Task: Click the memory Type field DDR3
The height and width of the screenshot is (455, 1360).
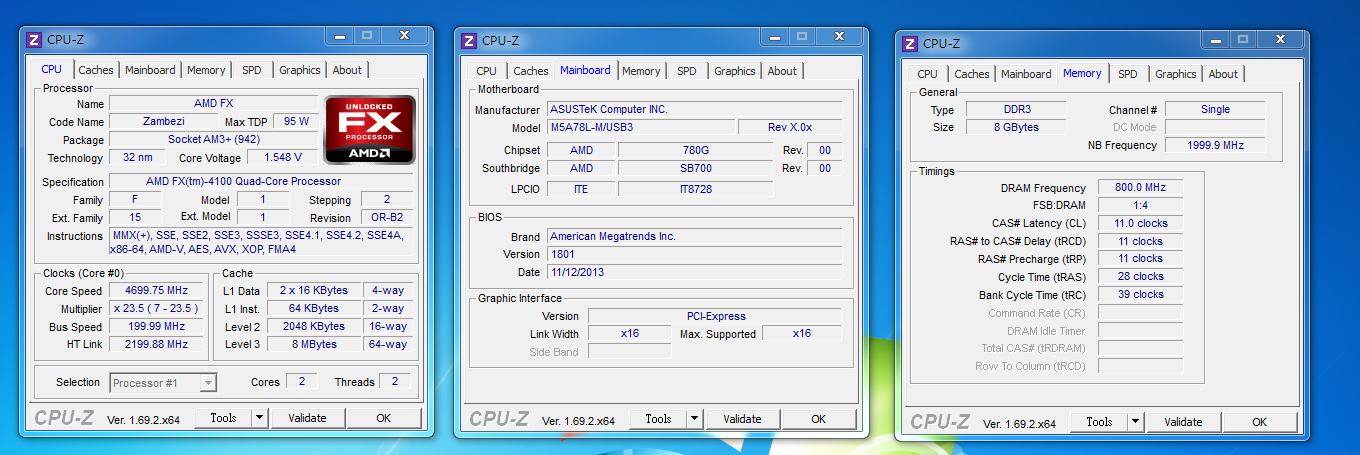Action: click(1017, 109)
